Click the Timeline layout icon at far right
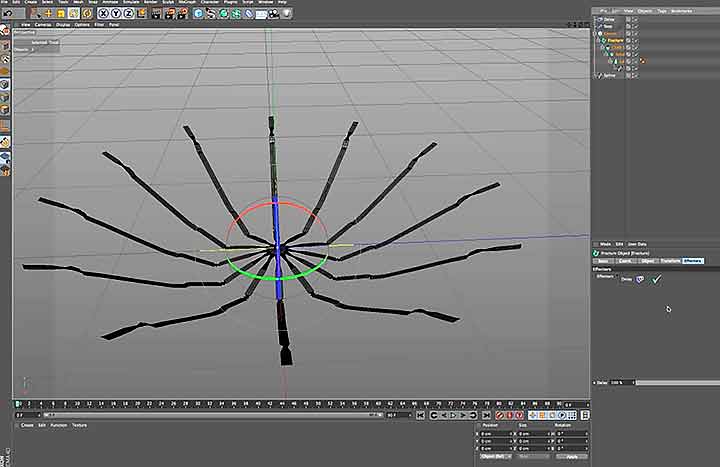Screen dimensions: 720x467 coord(585,415)
